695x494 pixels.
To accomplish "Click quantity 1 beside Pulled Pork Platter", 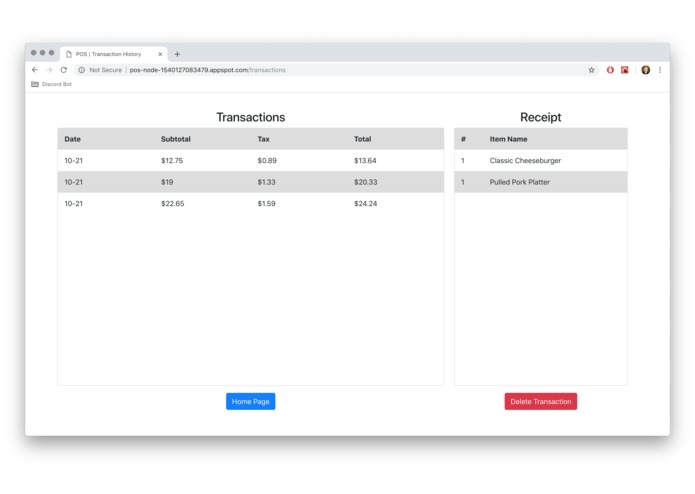I will click(463, 182).
